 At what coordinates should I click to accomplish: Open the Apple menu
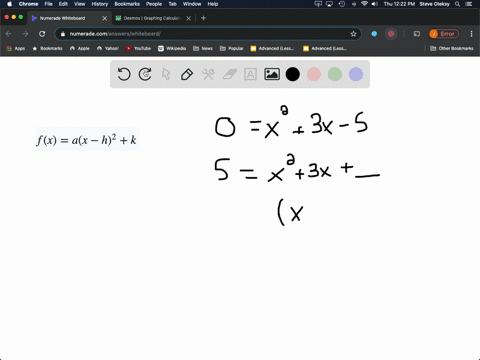[9, 4]
